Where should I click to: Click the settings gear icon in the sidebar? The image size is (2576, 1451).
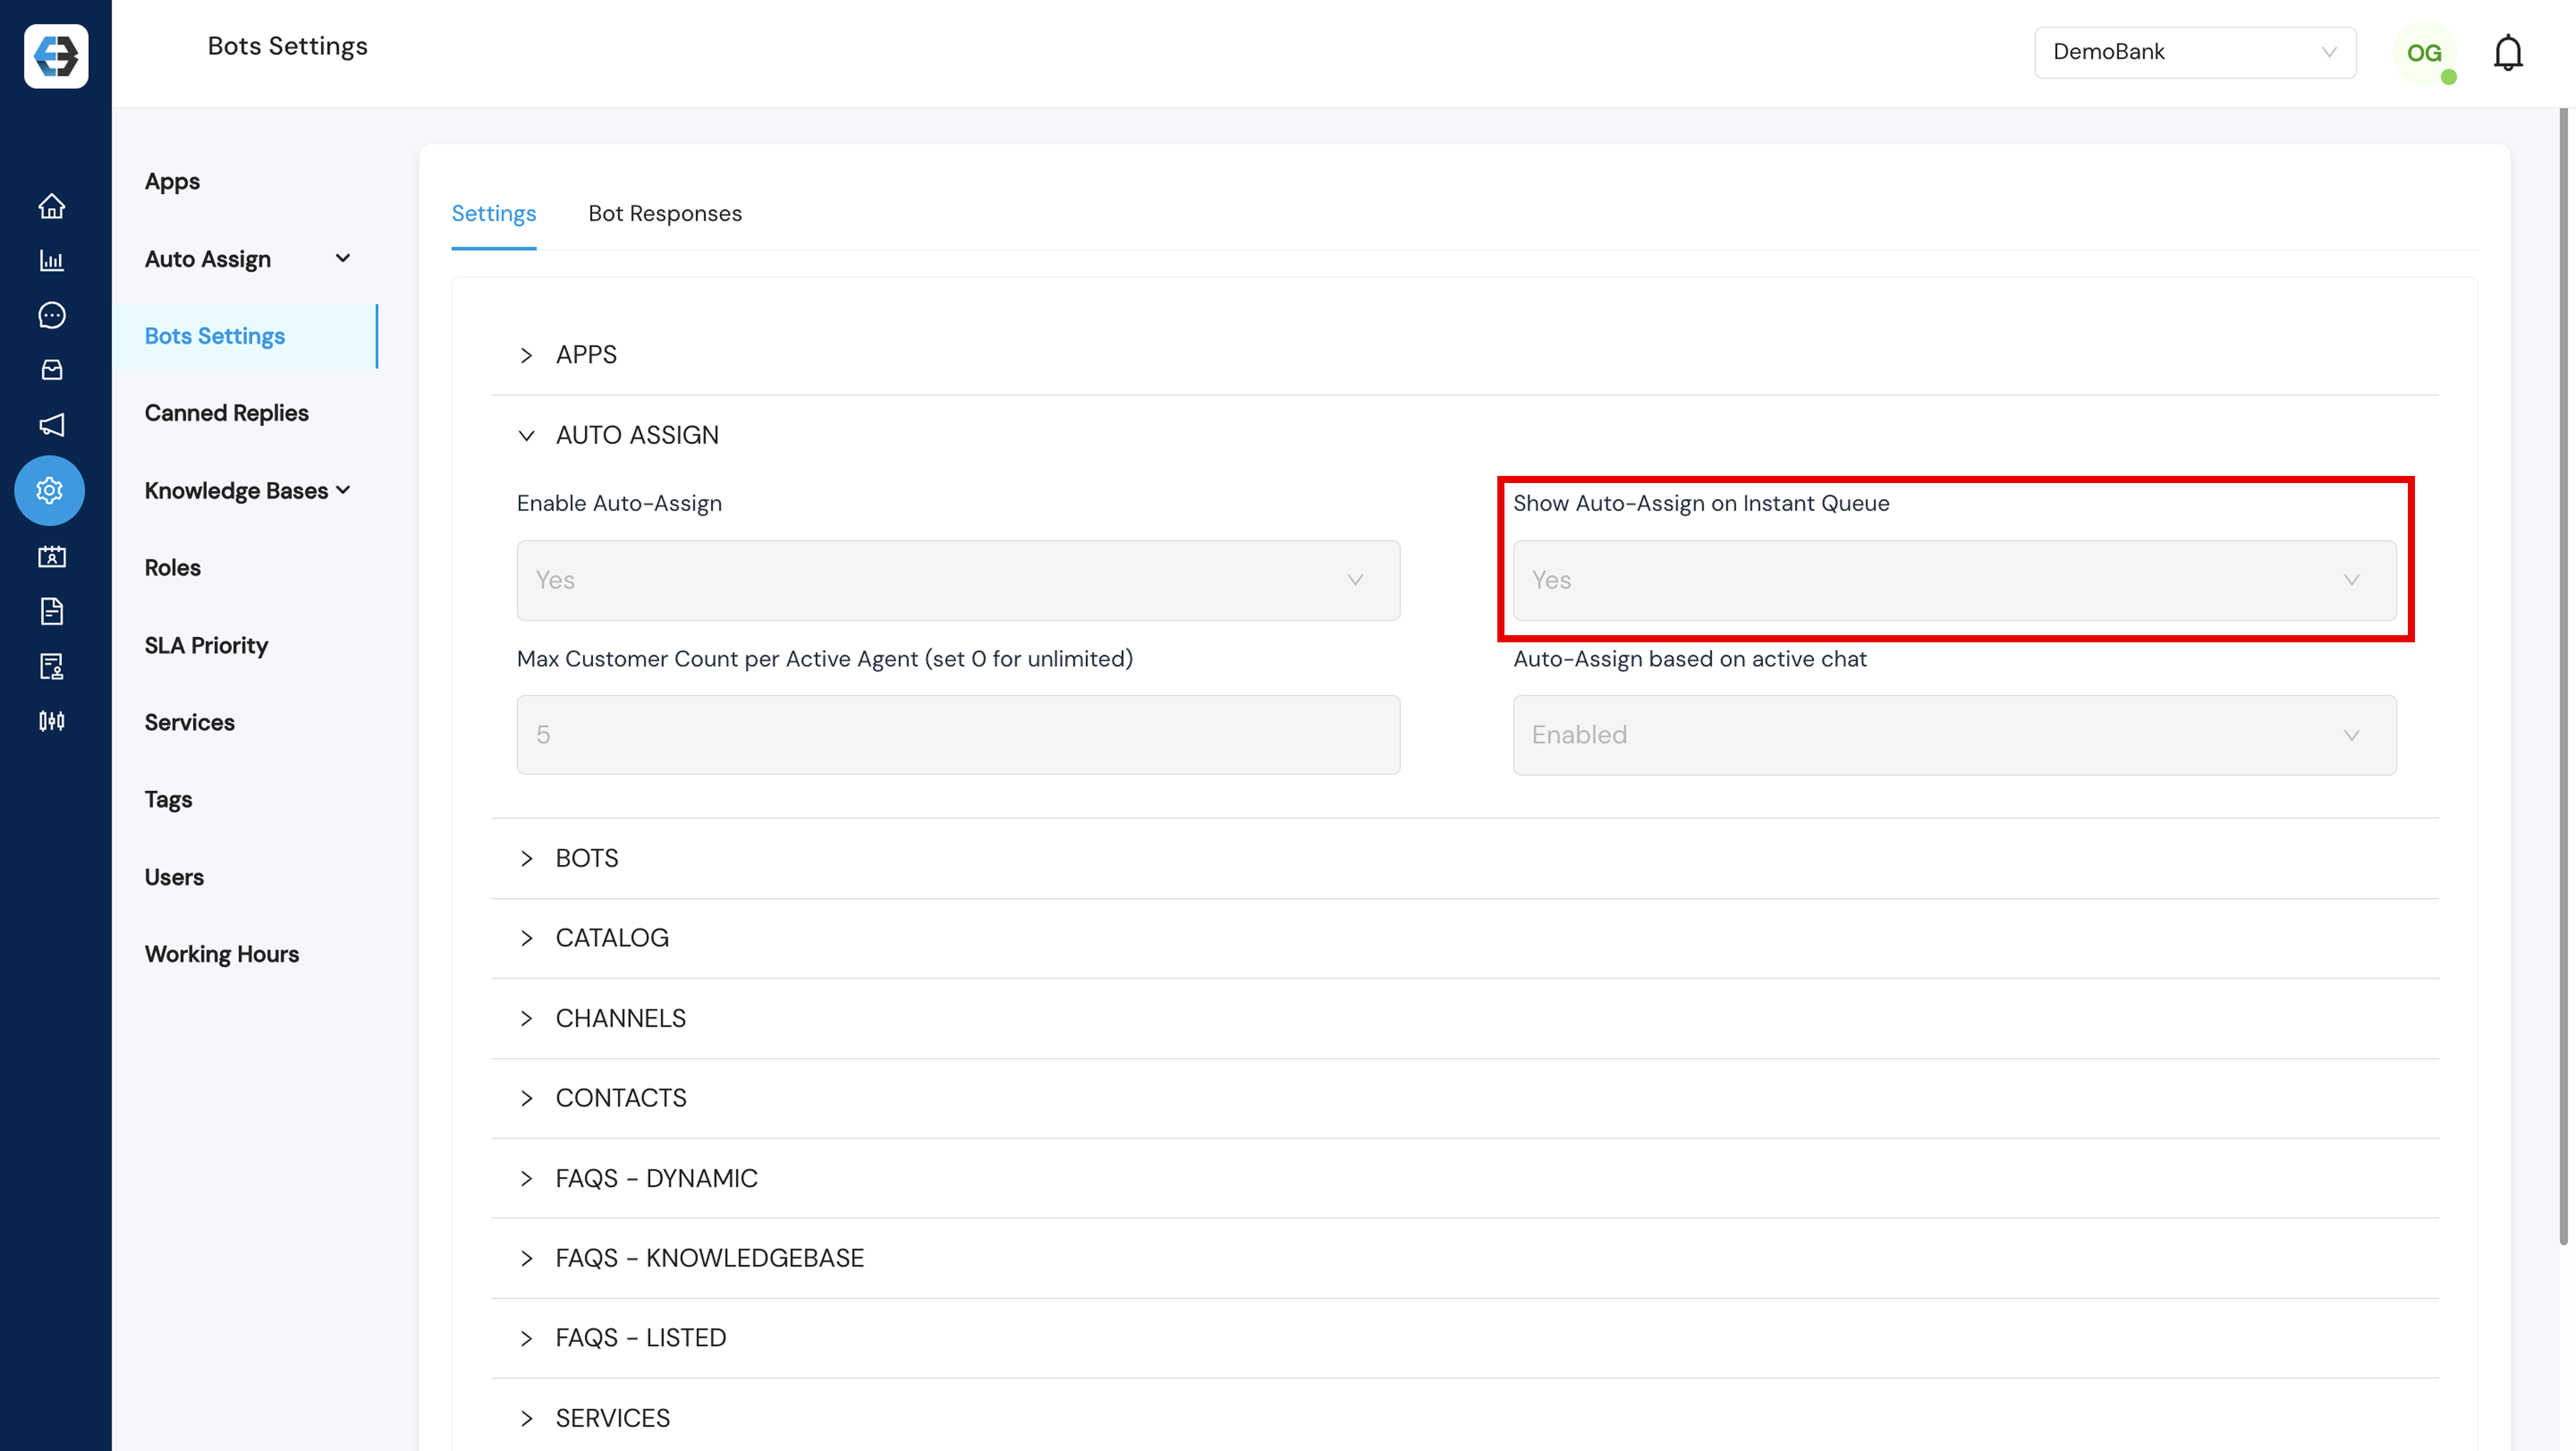50,491
